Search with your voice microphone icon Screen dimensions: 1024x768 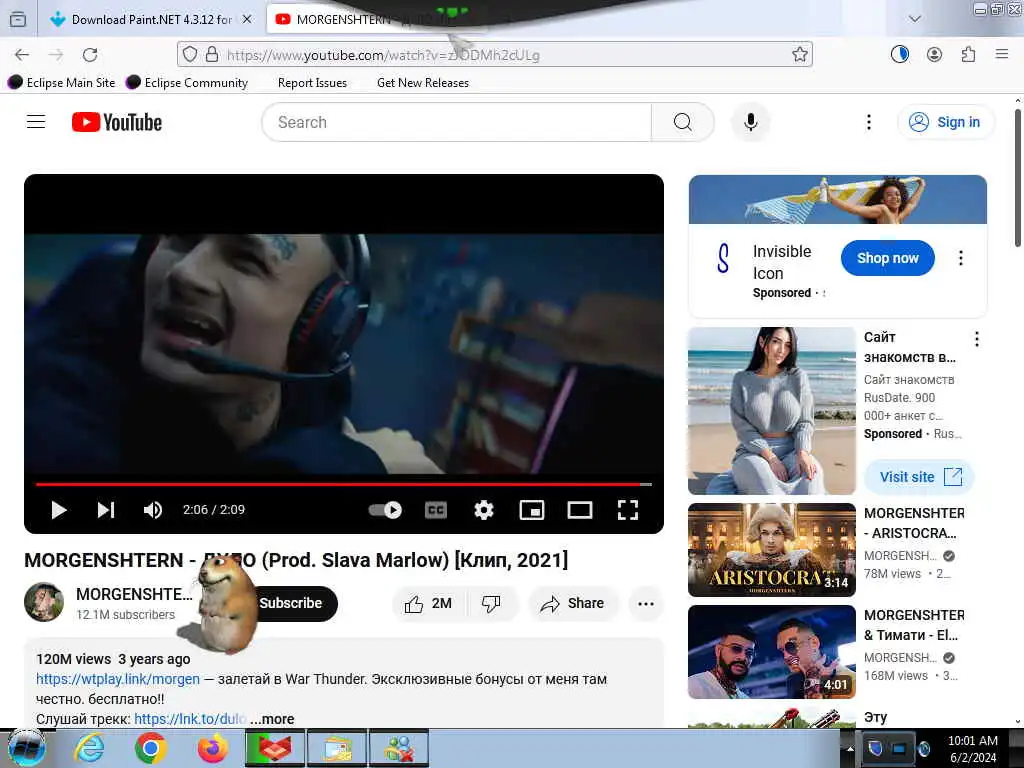[751, 122]
